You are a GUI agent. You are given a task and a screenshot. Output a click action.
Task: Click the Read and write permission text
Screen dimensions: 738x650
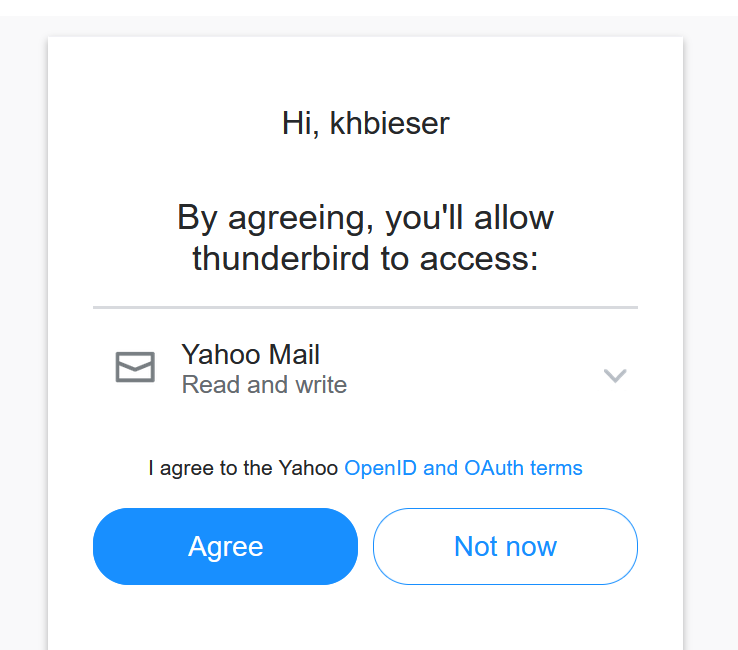264,385
